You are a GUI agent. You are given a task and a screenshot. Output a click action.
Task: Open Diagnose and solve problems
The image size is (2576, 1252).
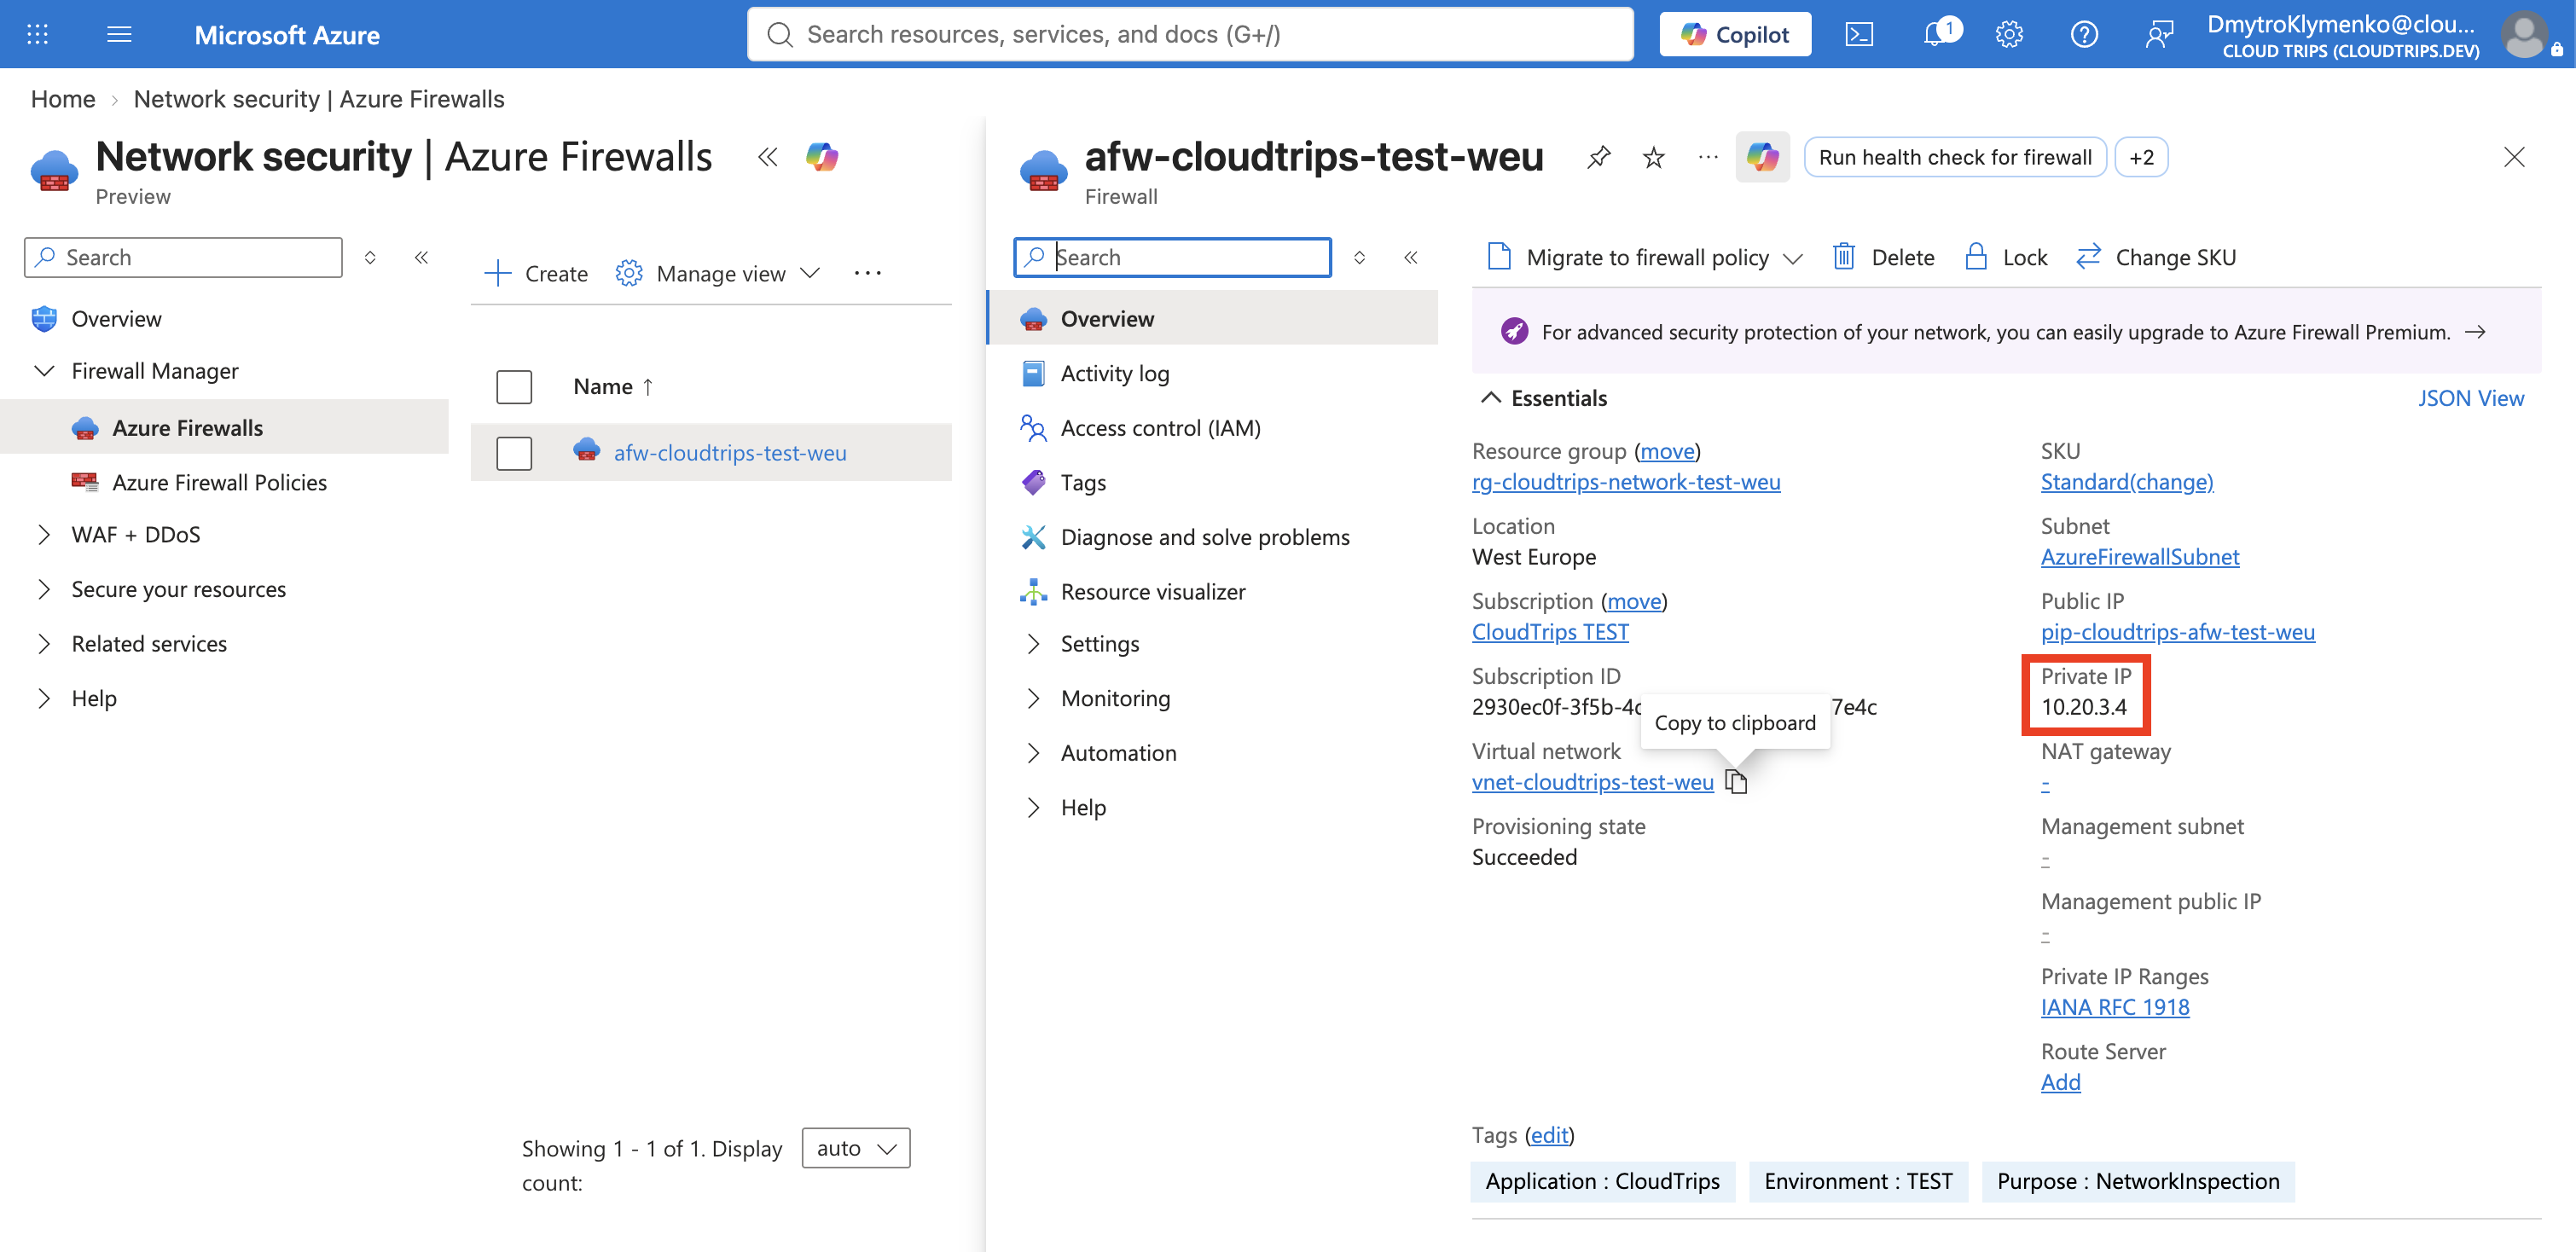1204,537
